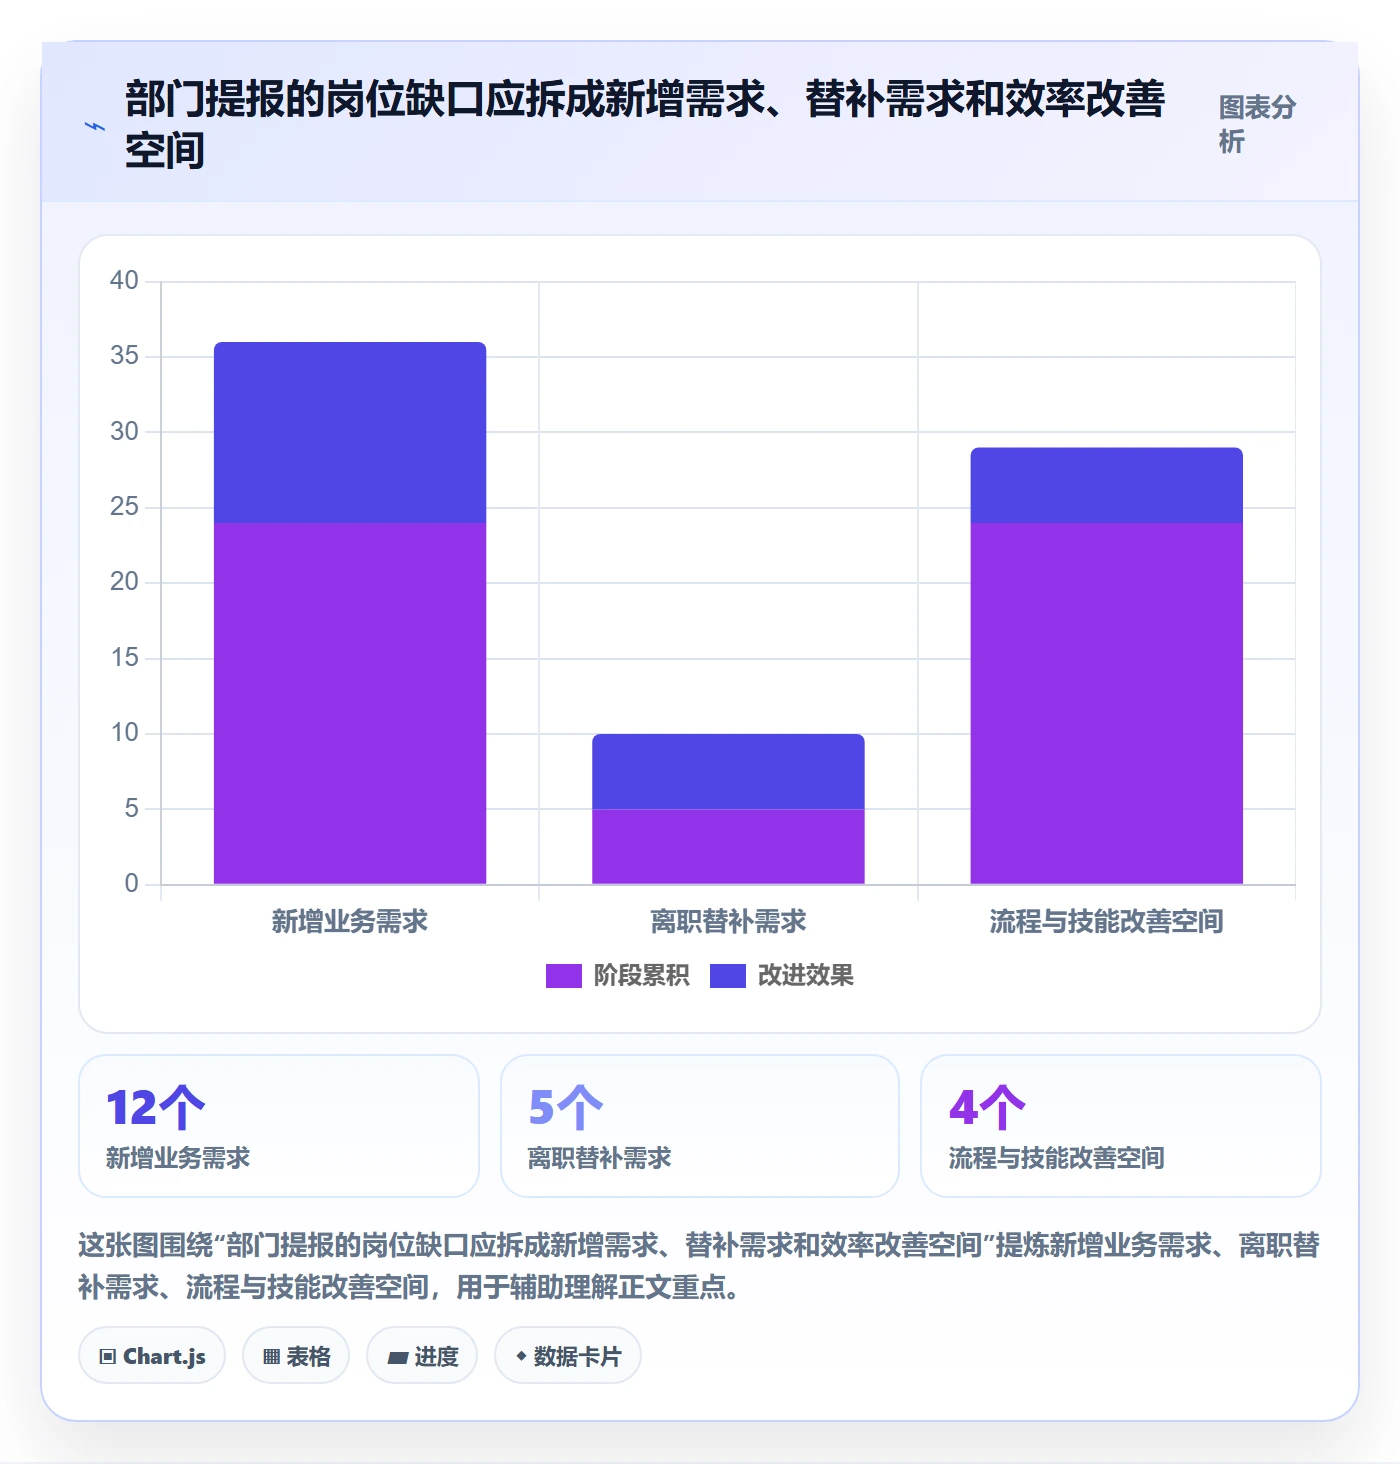Toggle the 阶段累积 legend item
The height and width of the screenshot is (1464, 1400).
click(617, 975)
